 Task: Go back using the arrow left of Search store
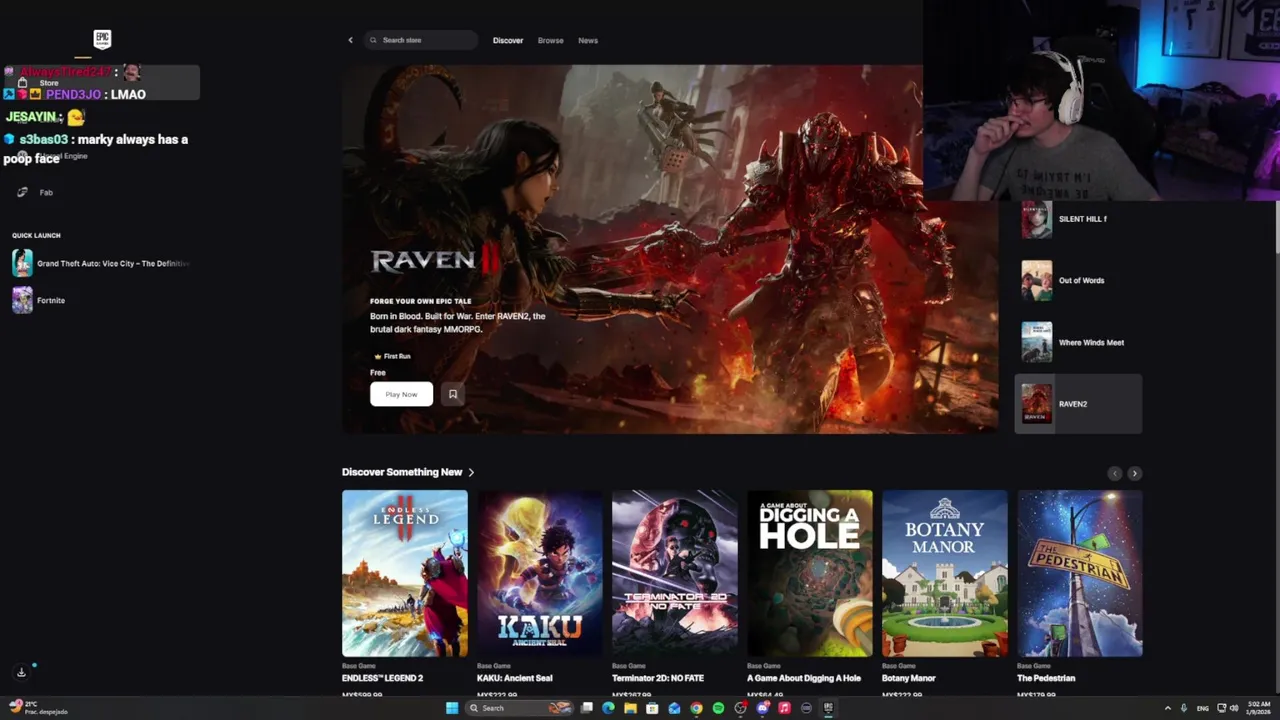(350, 40)
